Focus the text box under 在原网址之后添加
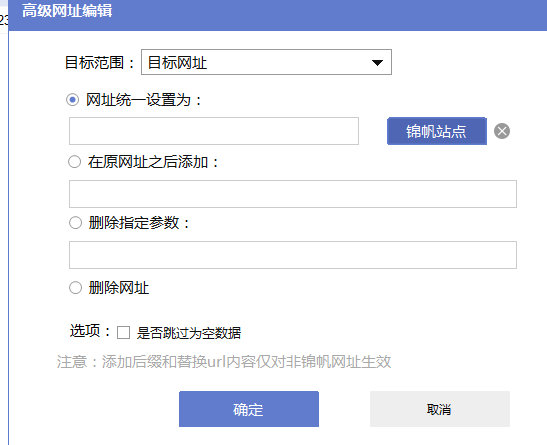 [x=293, y=194]
